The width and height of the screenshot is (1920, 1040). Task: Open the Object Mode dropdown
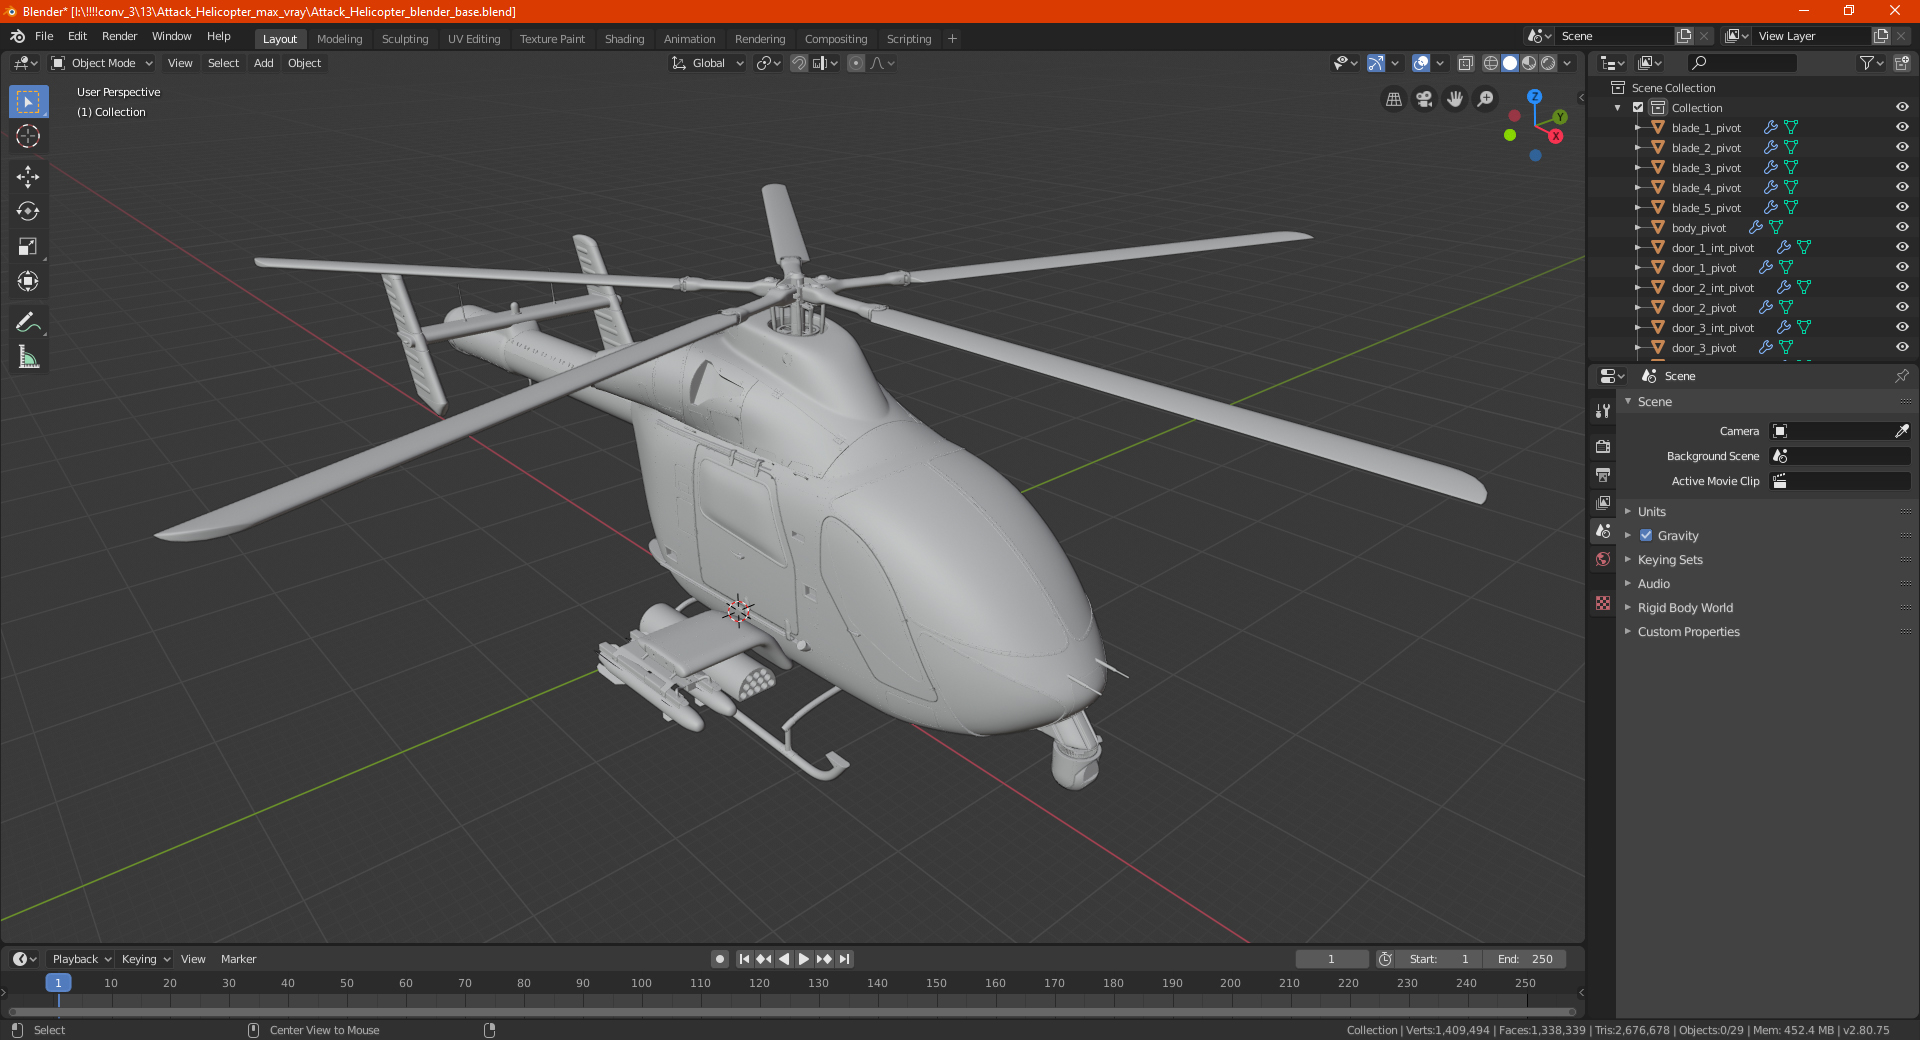tap(102, 63)
